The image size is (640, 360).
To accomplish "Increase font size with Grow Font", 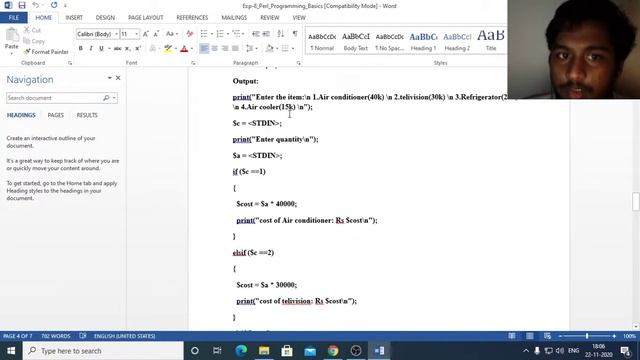I will click(146, 34).
